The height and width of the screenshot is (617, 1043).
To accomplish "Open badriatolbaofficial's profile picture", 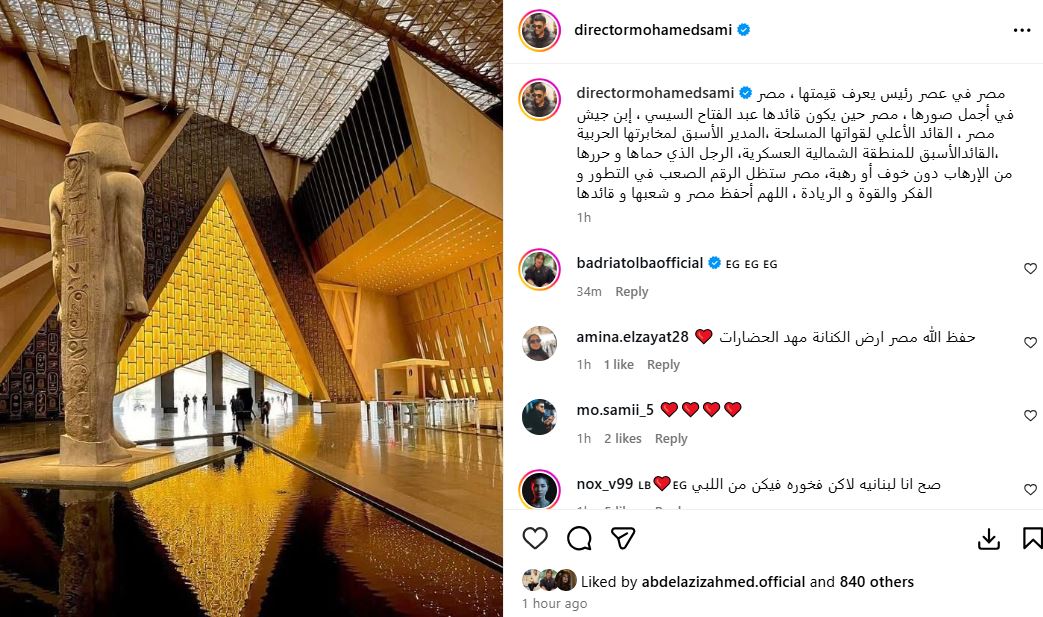I will [x=539, y=269].
